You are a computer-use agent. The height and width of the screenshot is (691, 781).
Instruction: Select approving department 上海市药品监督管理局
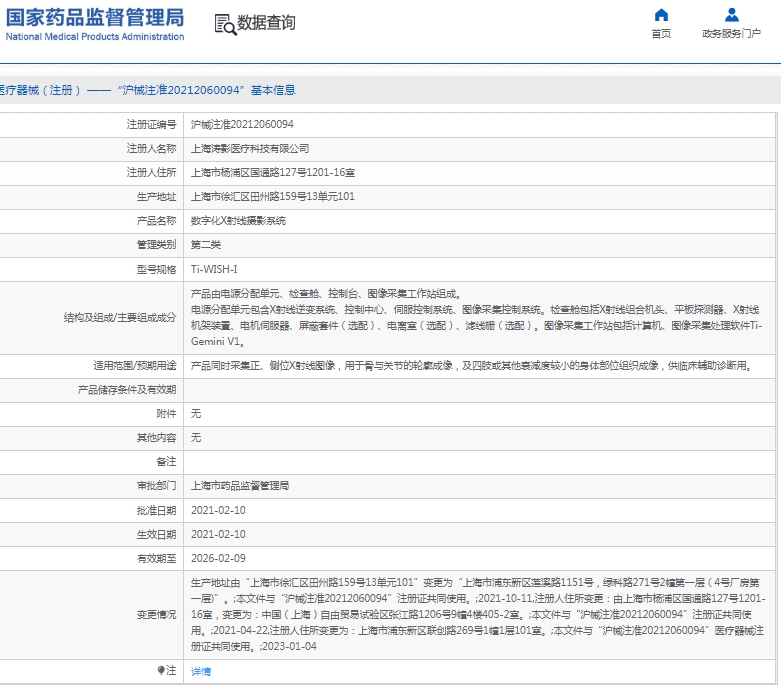click(240, 485)
